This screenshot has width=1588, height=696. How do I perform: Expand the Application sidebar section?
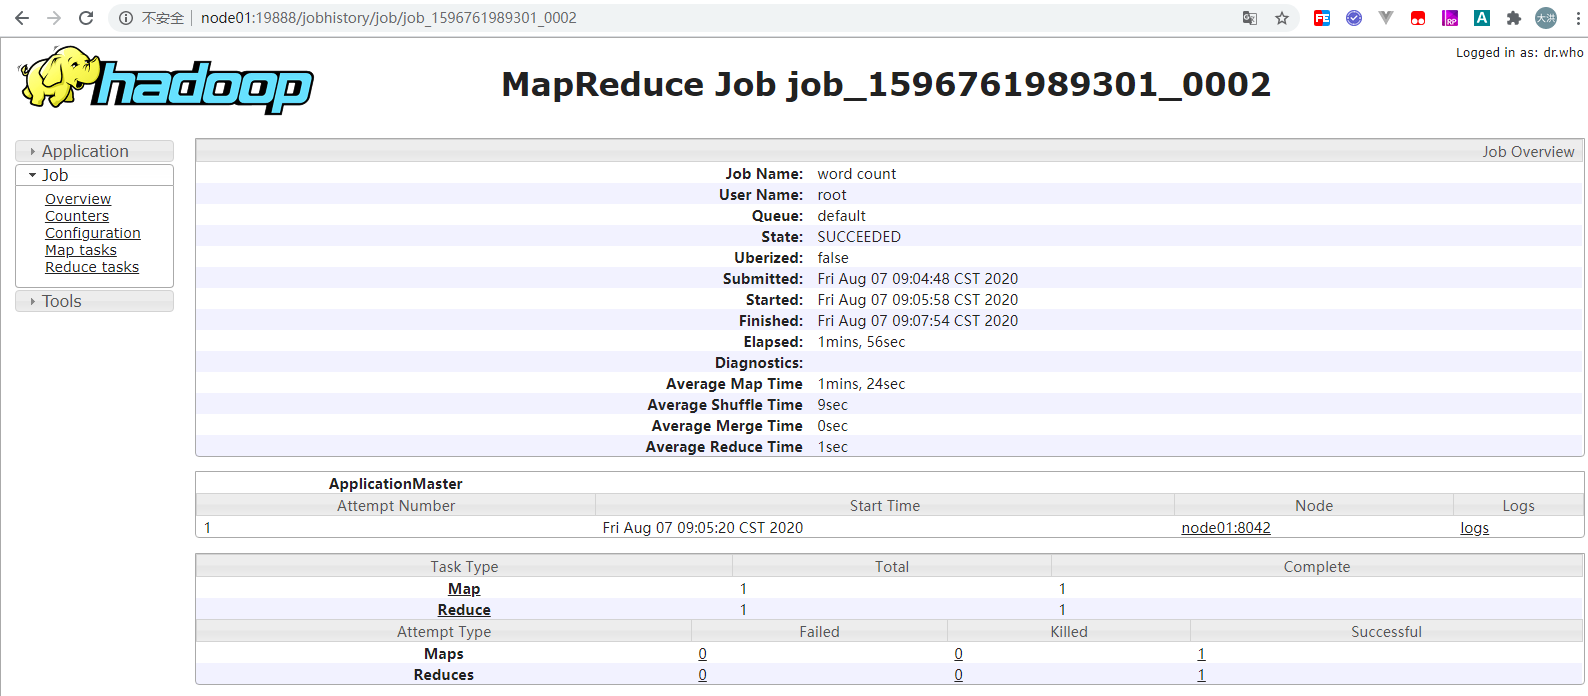[x=94, y=151]
